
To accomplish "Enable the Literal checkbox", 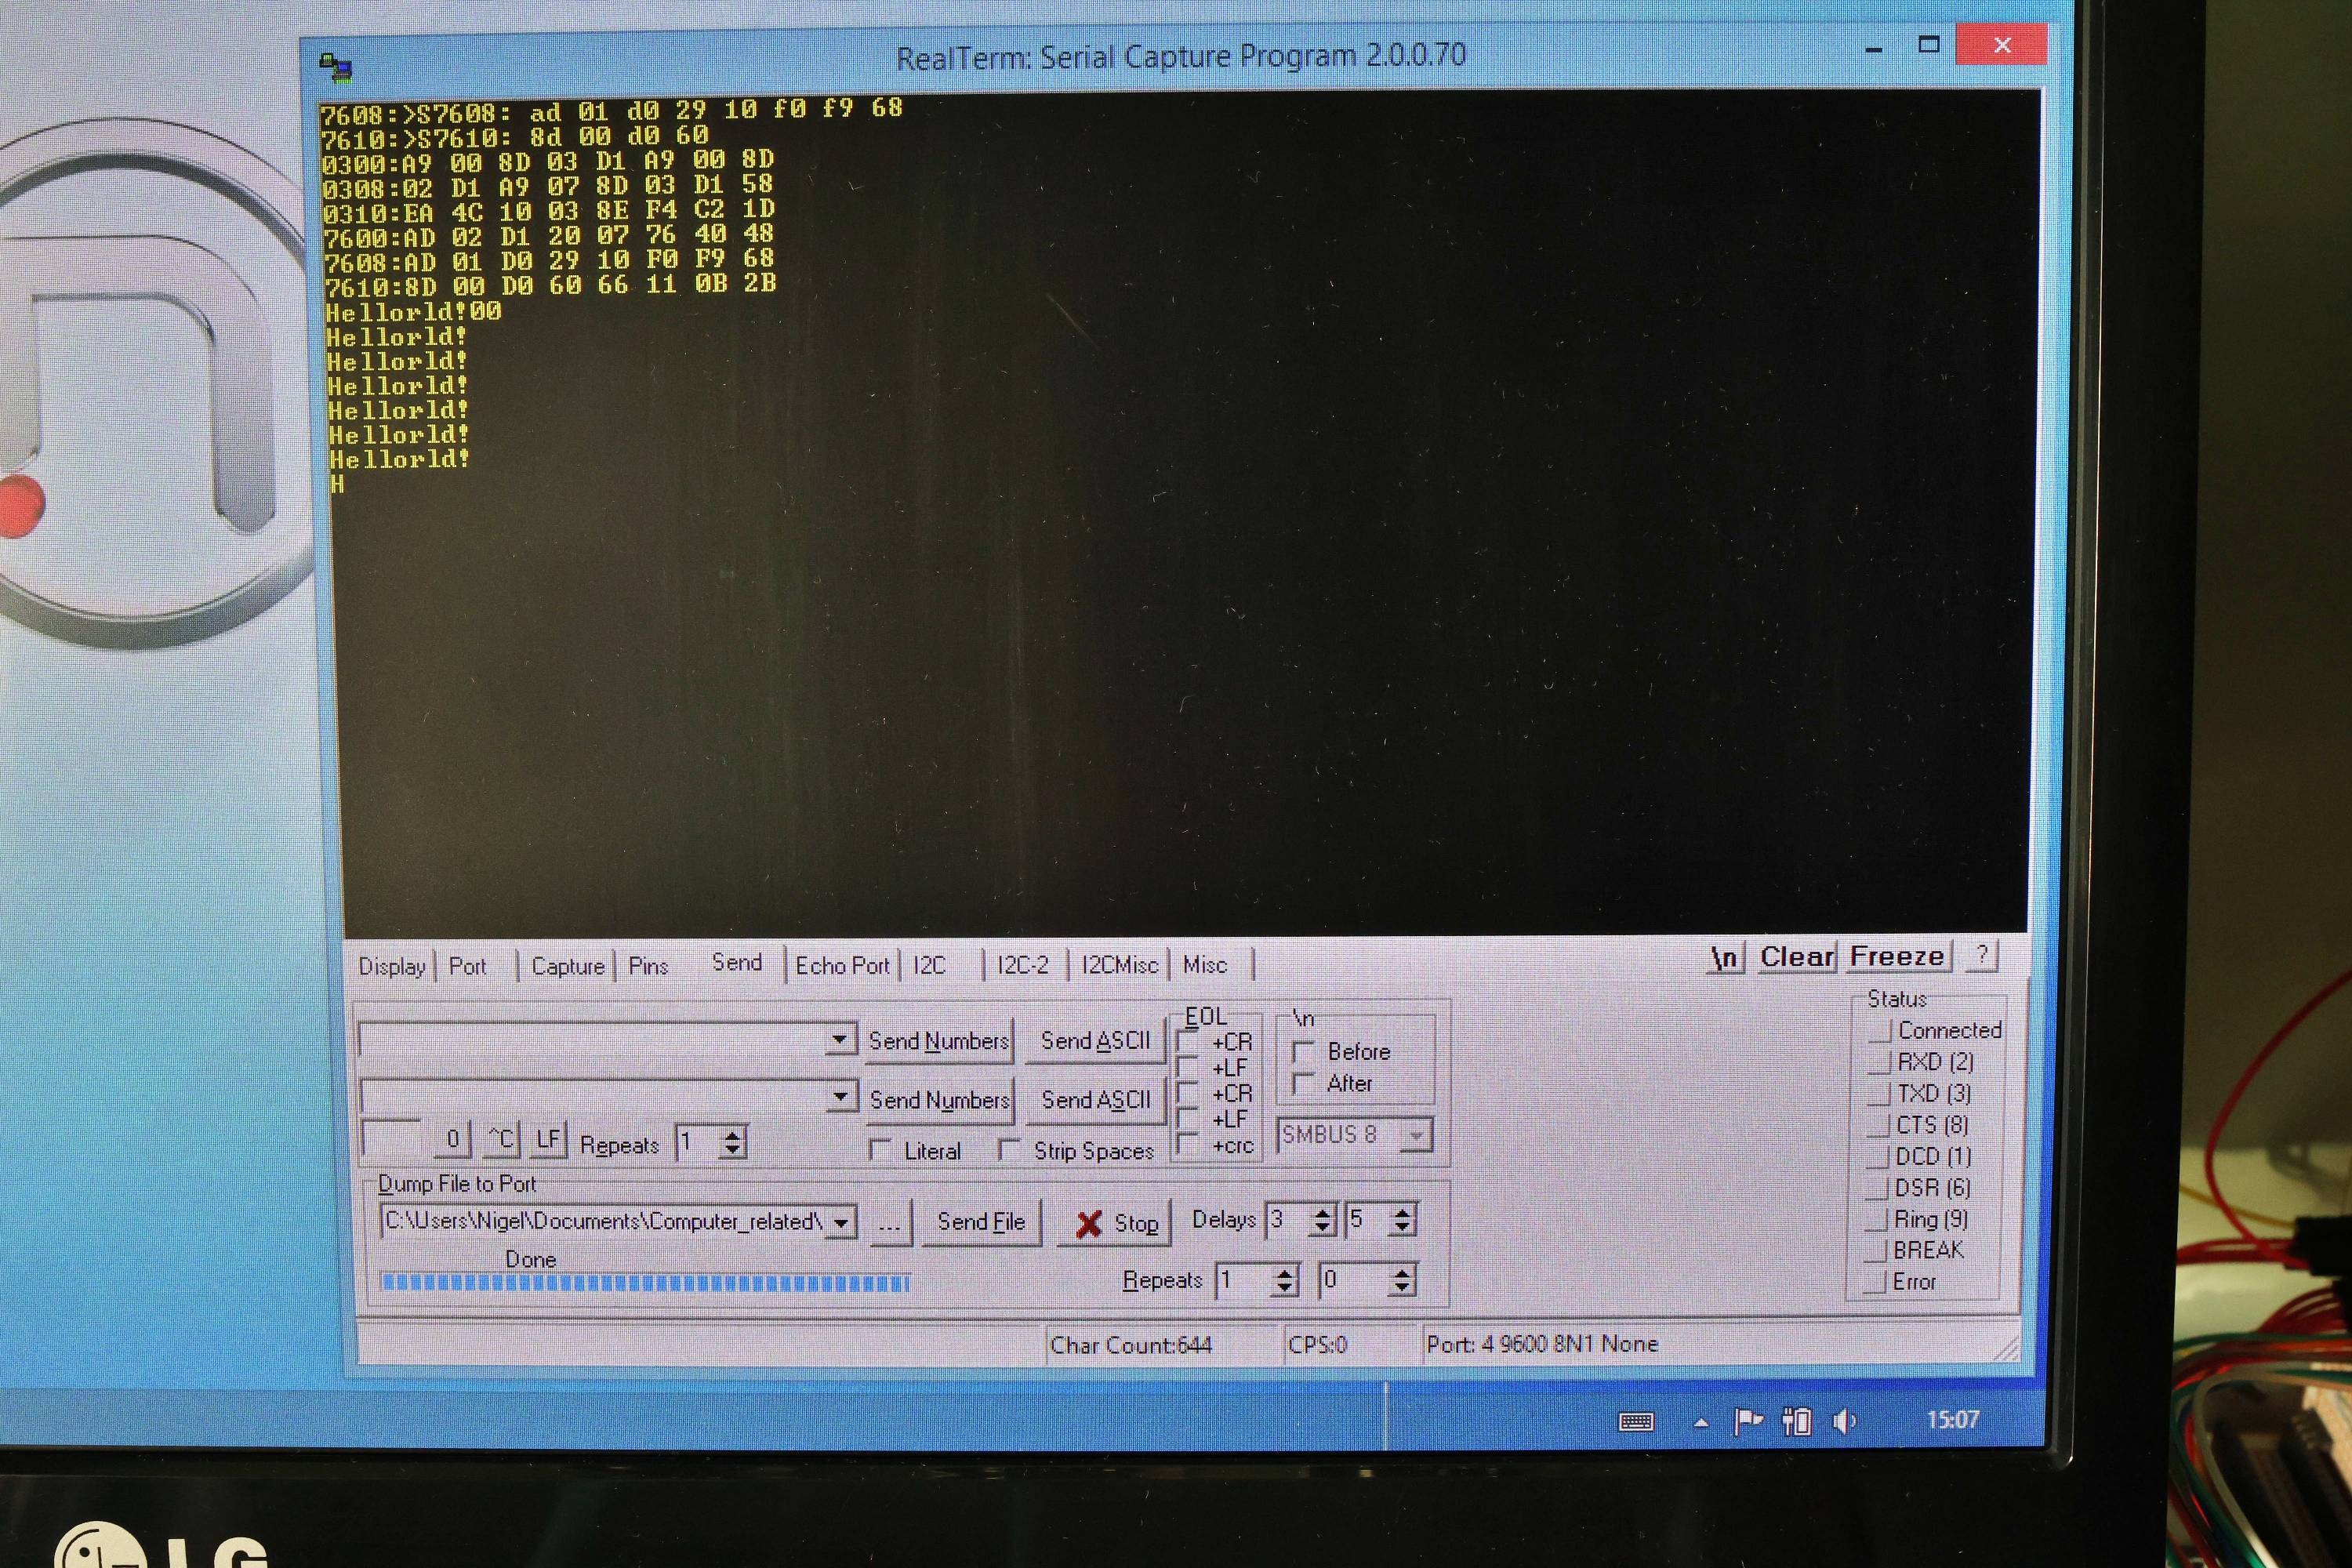I will point(880,1151).
